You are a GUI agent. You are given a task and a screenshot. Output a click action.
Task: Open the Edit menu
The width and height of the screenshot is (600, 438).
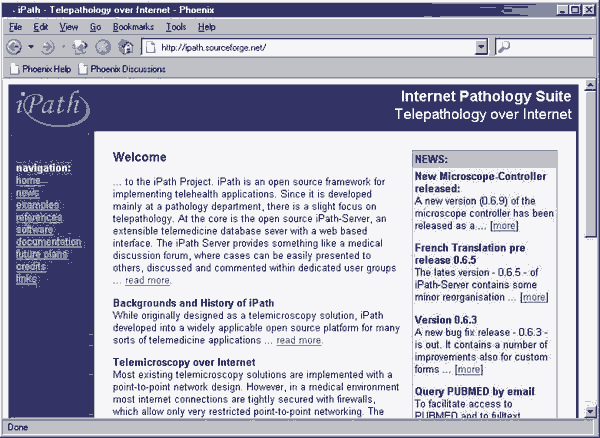point(41,27)
